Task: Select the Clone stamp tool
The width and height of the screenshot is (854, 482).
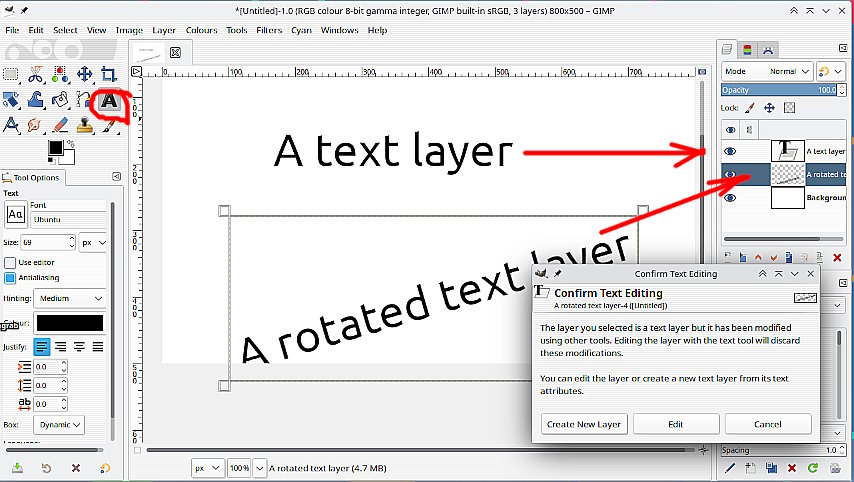Action: [x=84, y=125]
